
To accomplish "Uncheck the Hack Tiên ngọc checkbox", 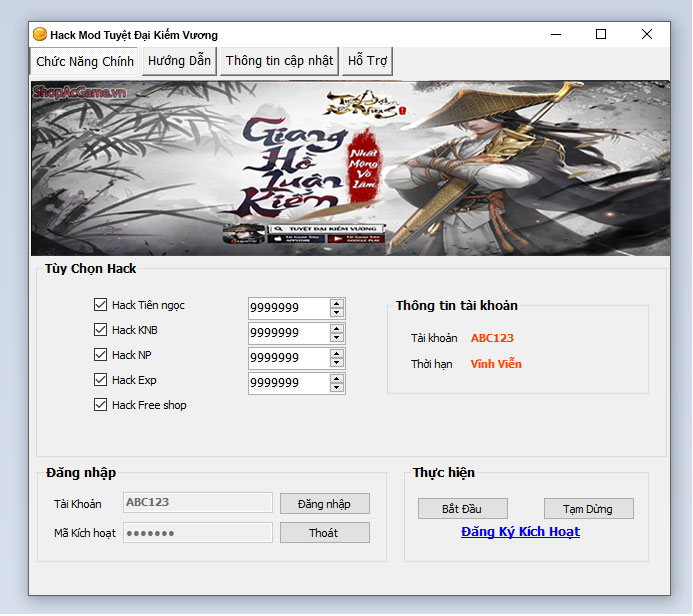I will (100, 304).
